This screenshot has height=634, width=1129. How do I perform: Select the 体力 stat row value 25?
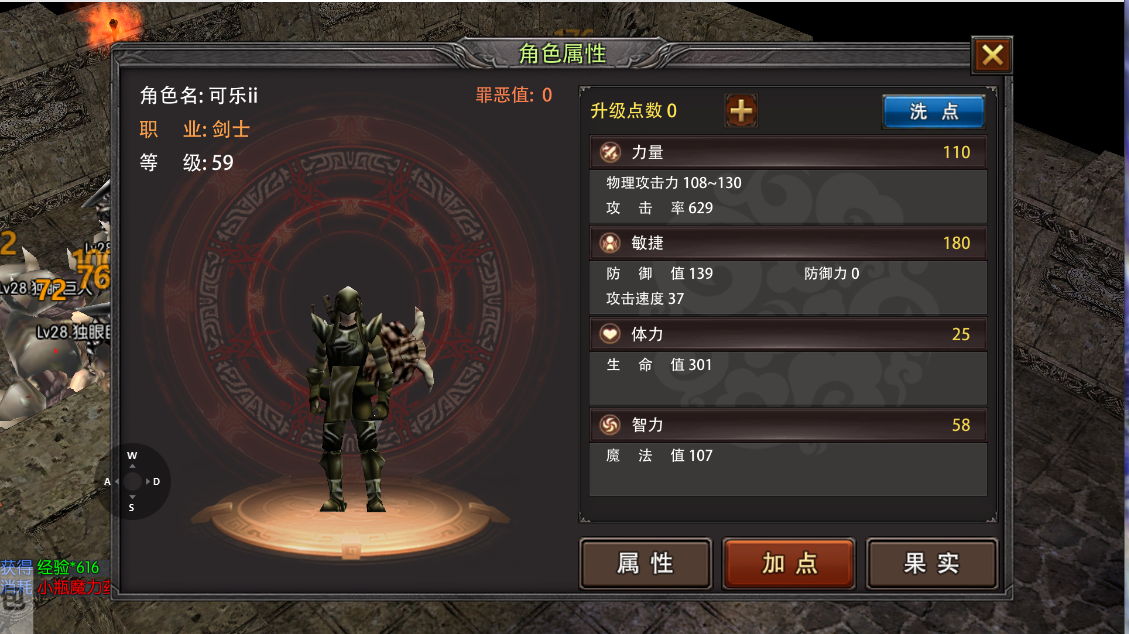click(961, 334)
